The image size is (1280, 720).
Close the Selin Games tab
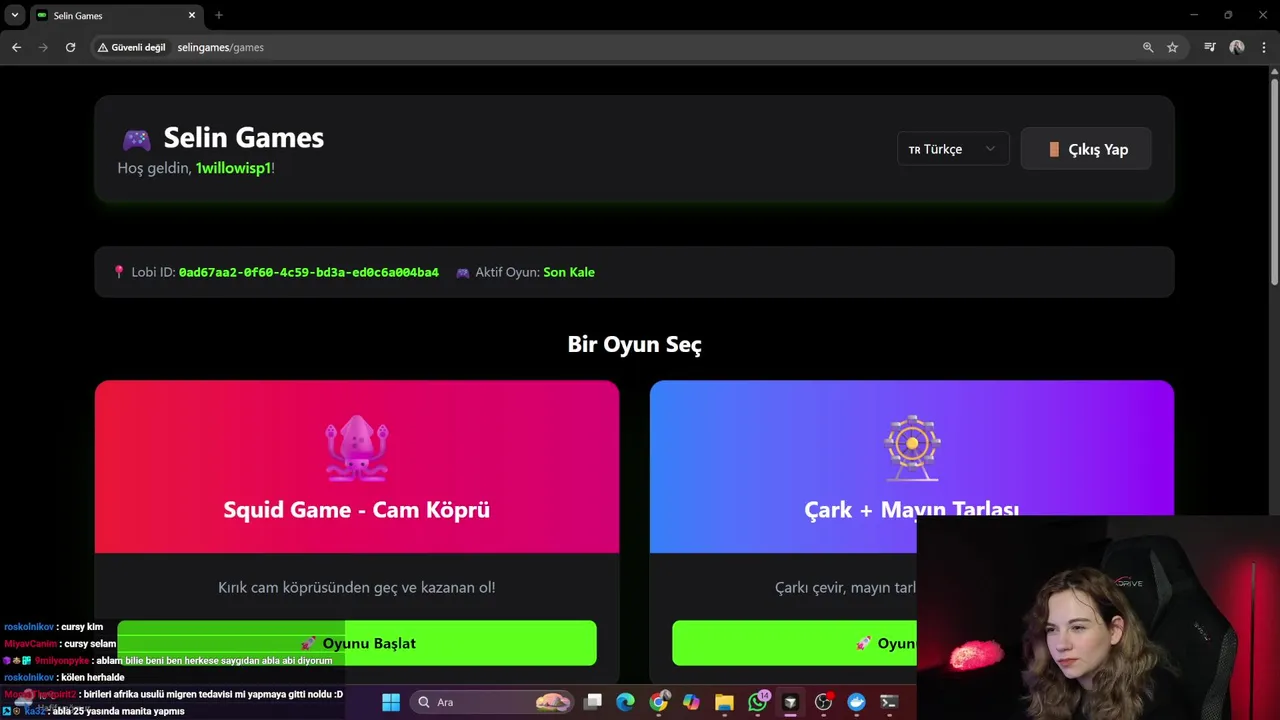point(192,15)
